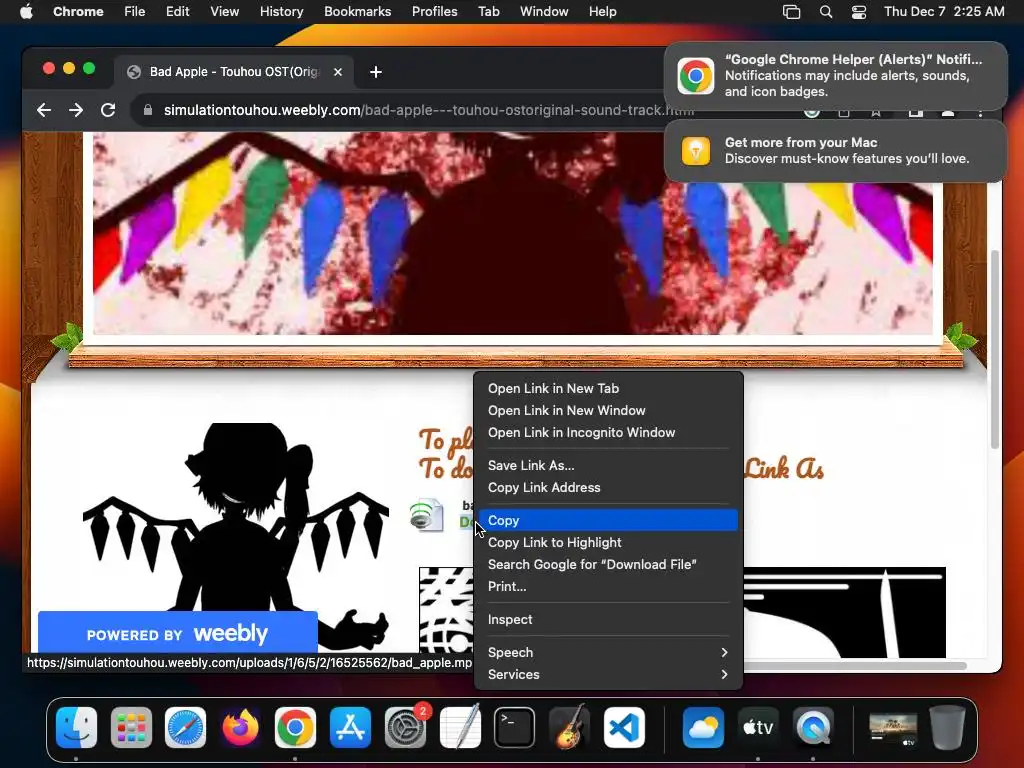The image size is (1024, 768).
Task: Go forward in Chrome history
Action: pos(76,110)
